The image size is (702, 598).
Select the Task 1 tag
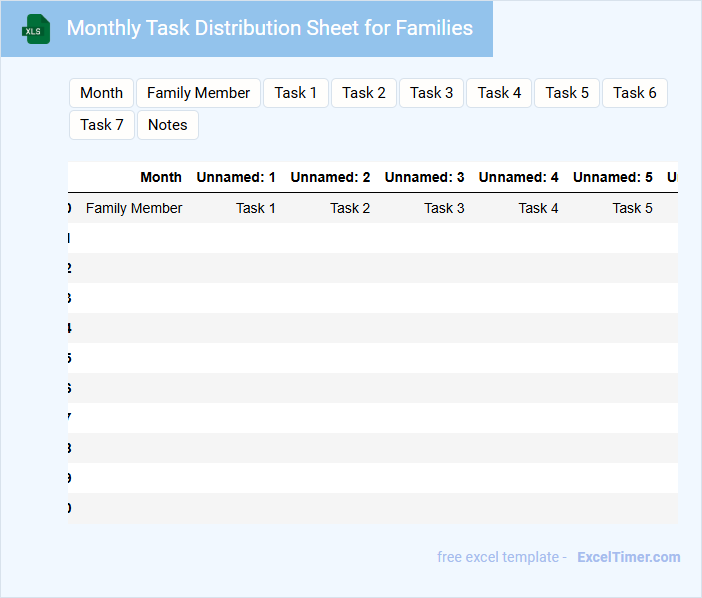(295, 93)
